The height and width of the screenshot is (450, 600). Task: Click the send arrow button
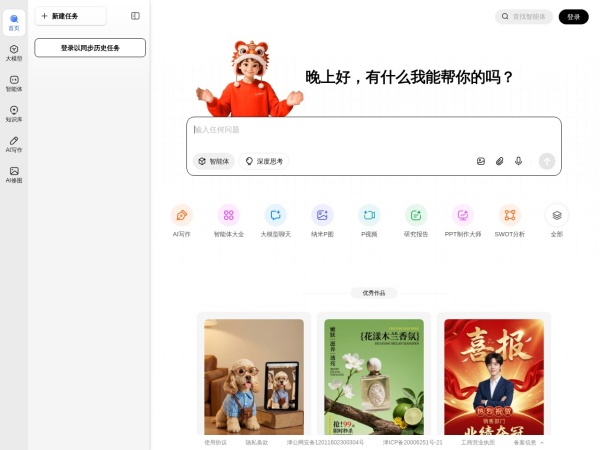click(x=547, y=161)
